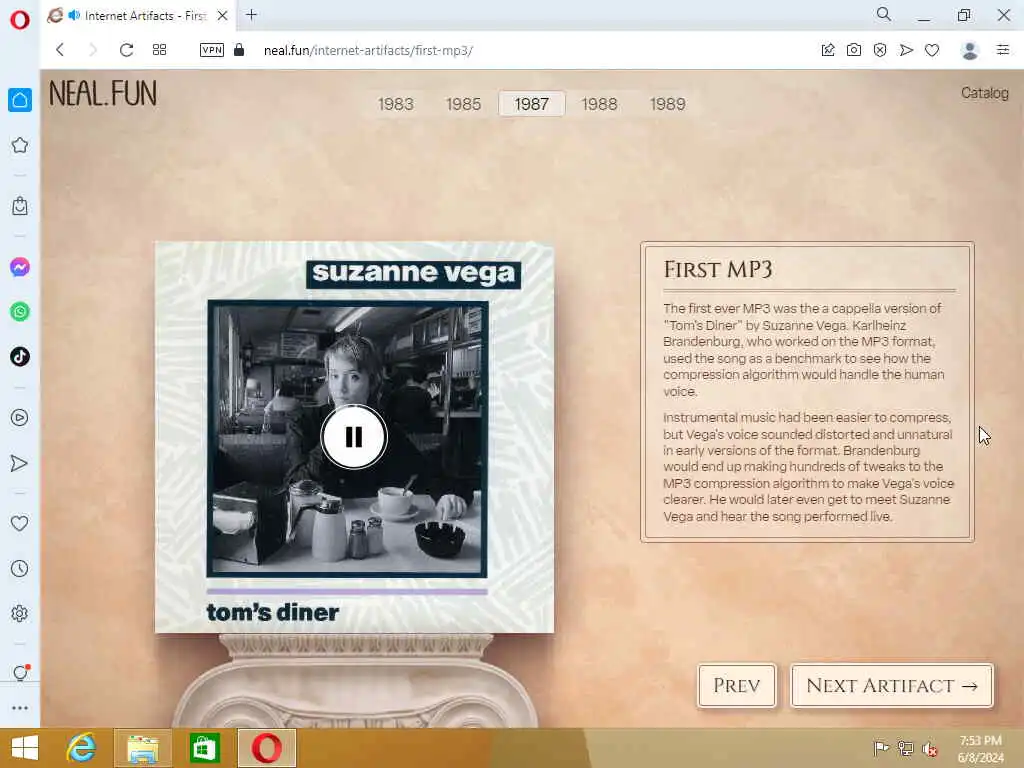Open a new tab
The height and width of the screenshot is (768, 1024).
pos(251,15)
